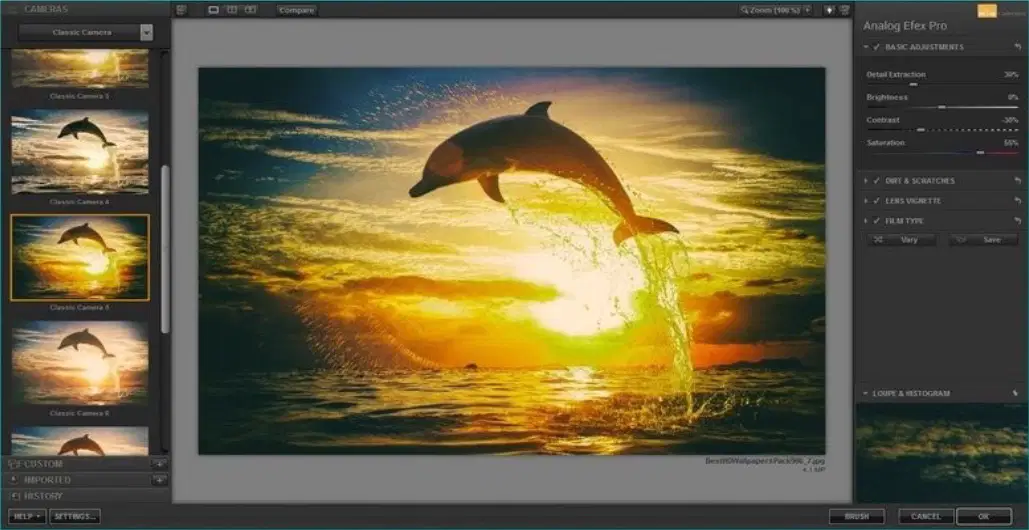The height and width of the screenshot is (530, 1029).
Task: Reset Lens Vignette with its arrow icon
Action: tap(1018, 201)
